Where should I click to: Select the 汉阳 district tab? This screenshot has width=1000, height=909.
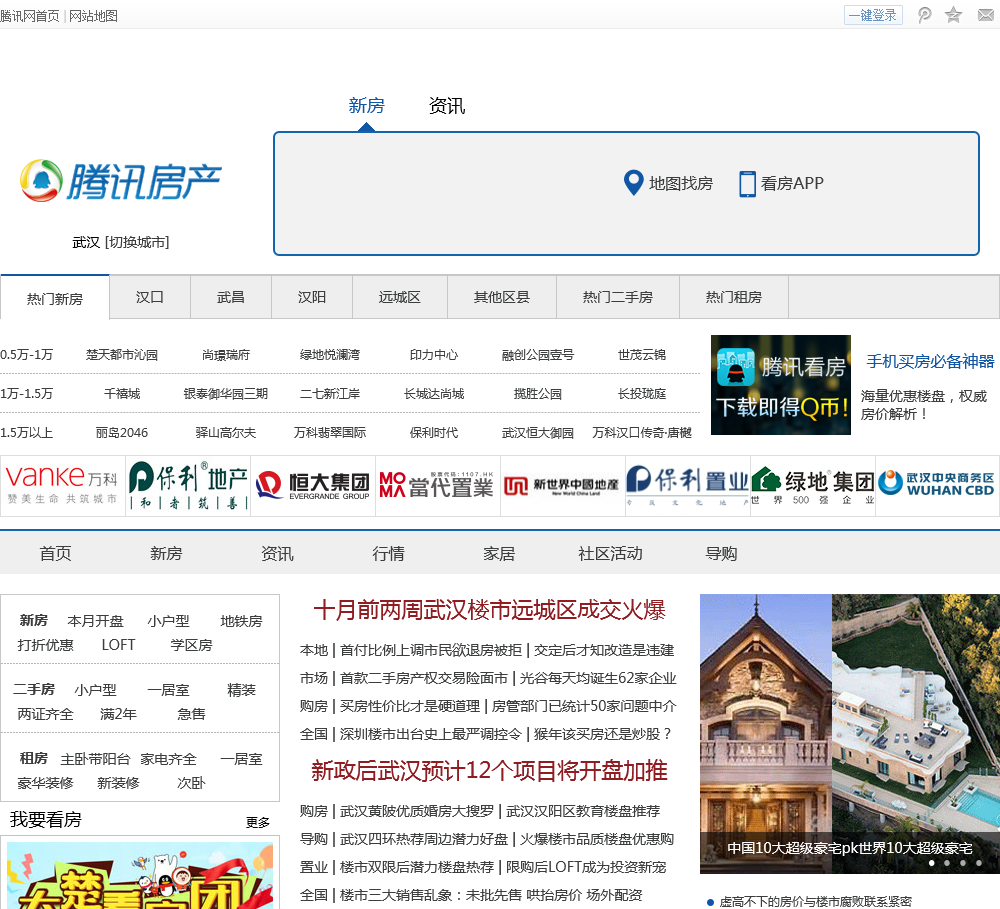pyautogui.click(x=312, y=297)
